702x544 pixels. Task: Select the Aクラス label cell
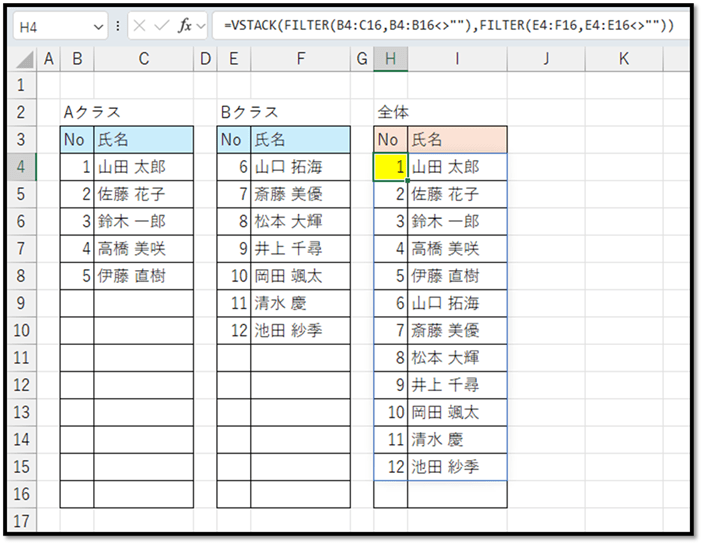pyautogui.click(x=92, y=112)
